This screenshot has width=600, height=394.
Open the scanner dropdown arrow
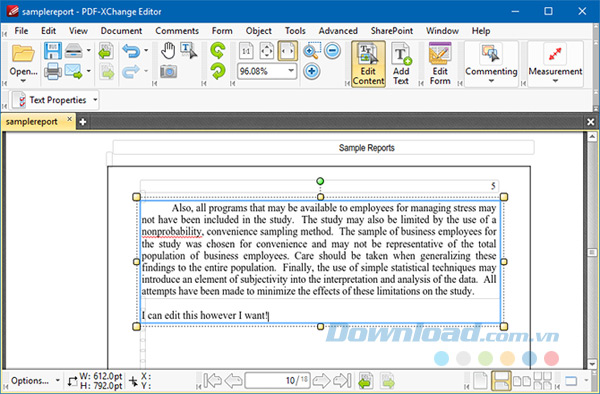pos(88,50)
